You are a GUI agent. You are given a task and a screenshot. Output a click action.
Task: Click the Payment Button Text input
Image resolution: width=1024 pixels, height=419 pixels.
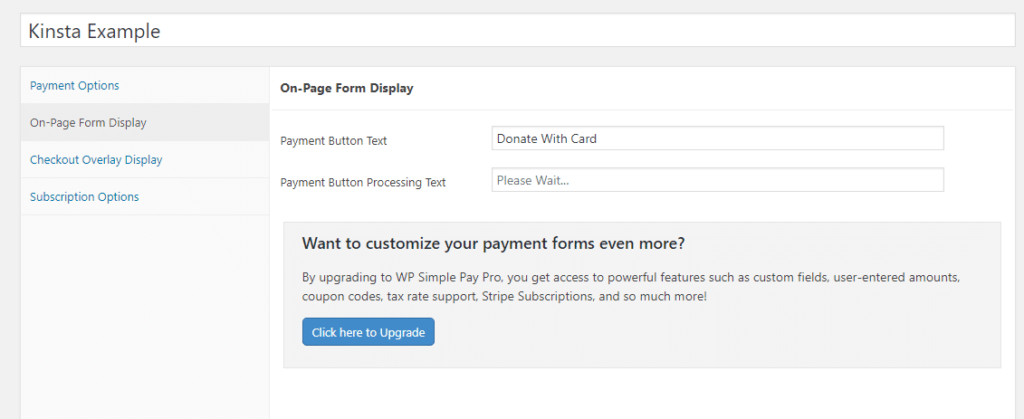[x=717, y=139]
